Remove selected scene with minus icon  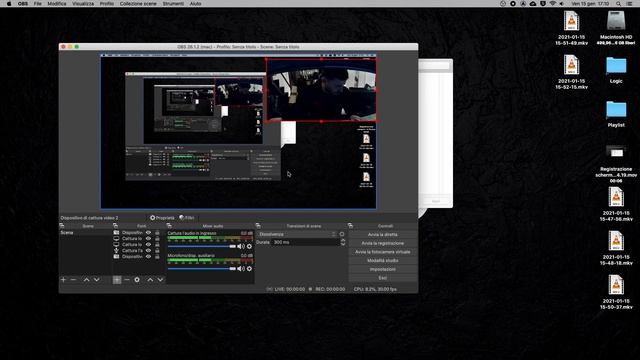(73, 280)
